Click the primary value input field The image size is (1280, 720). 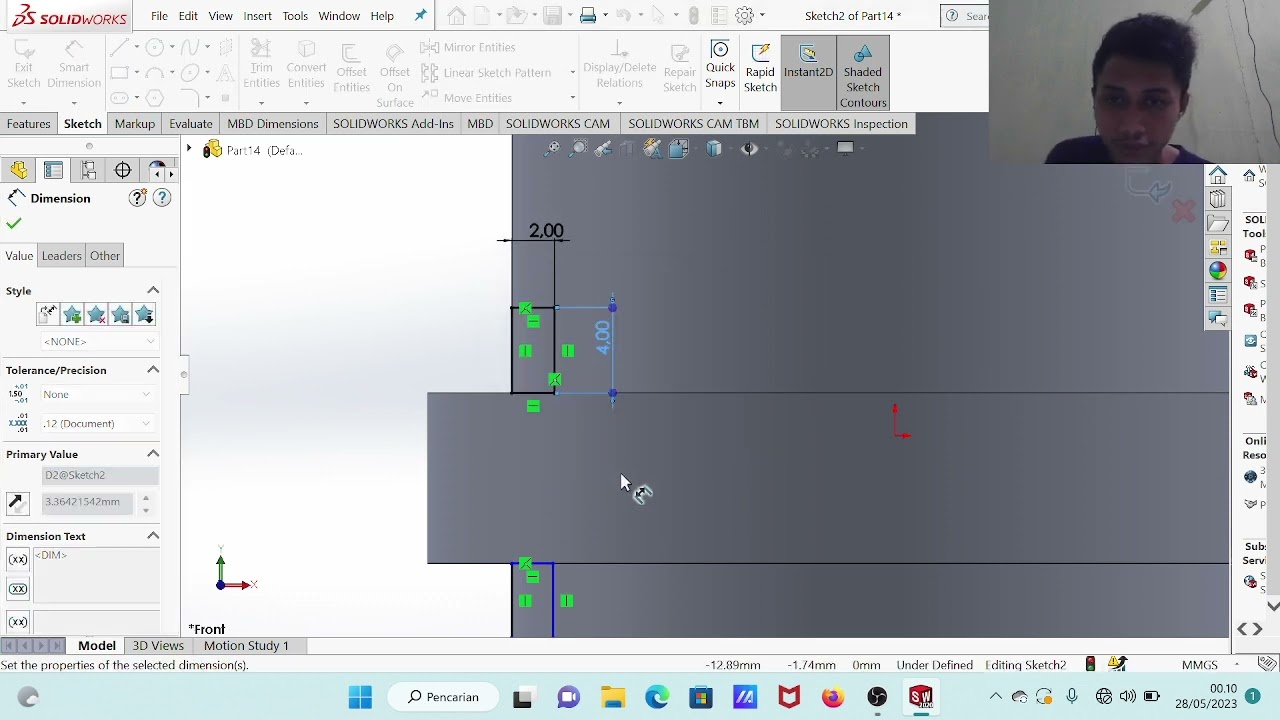click(88, 502)
